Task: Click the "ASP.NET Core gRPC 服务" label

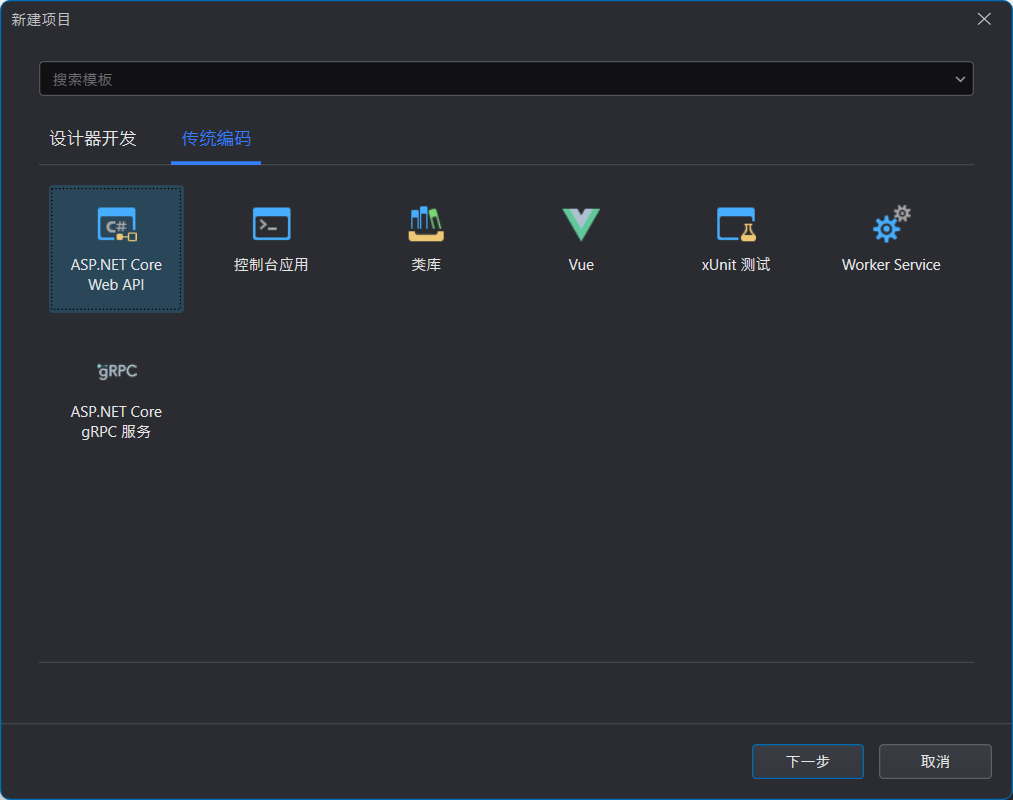Action: tap(116, 421)
